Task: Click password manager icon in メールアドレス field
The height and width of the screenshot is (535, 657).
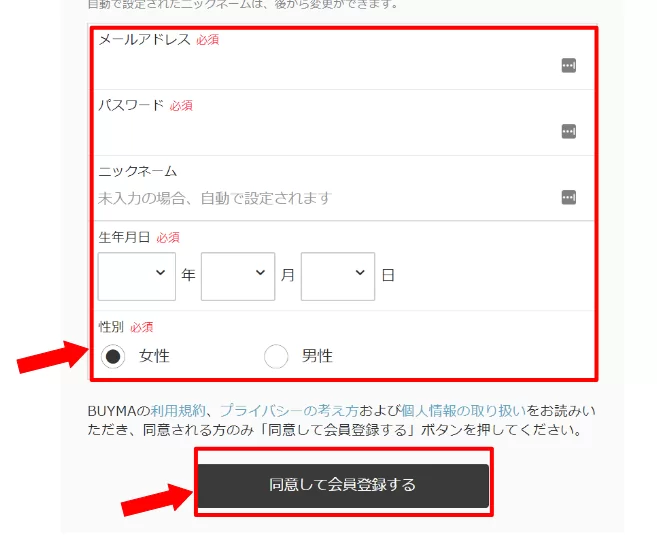Action: 569,65
